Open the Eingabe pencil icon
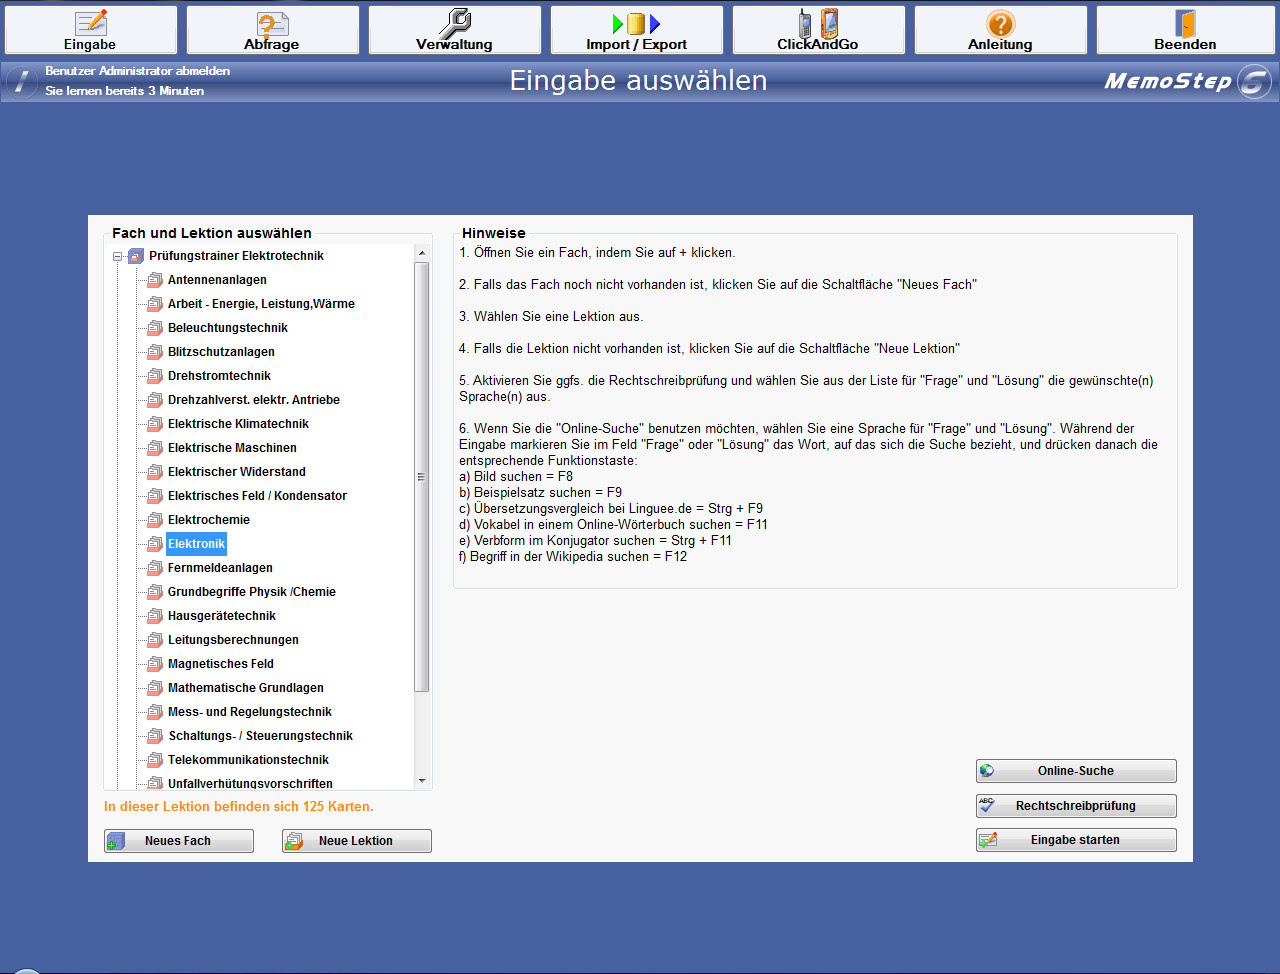Viewport: 1280px width, 974px height. 91,23
